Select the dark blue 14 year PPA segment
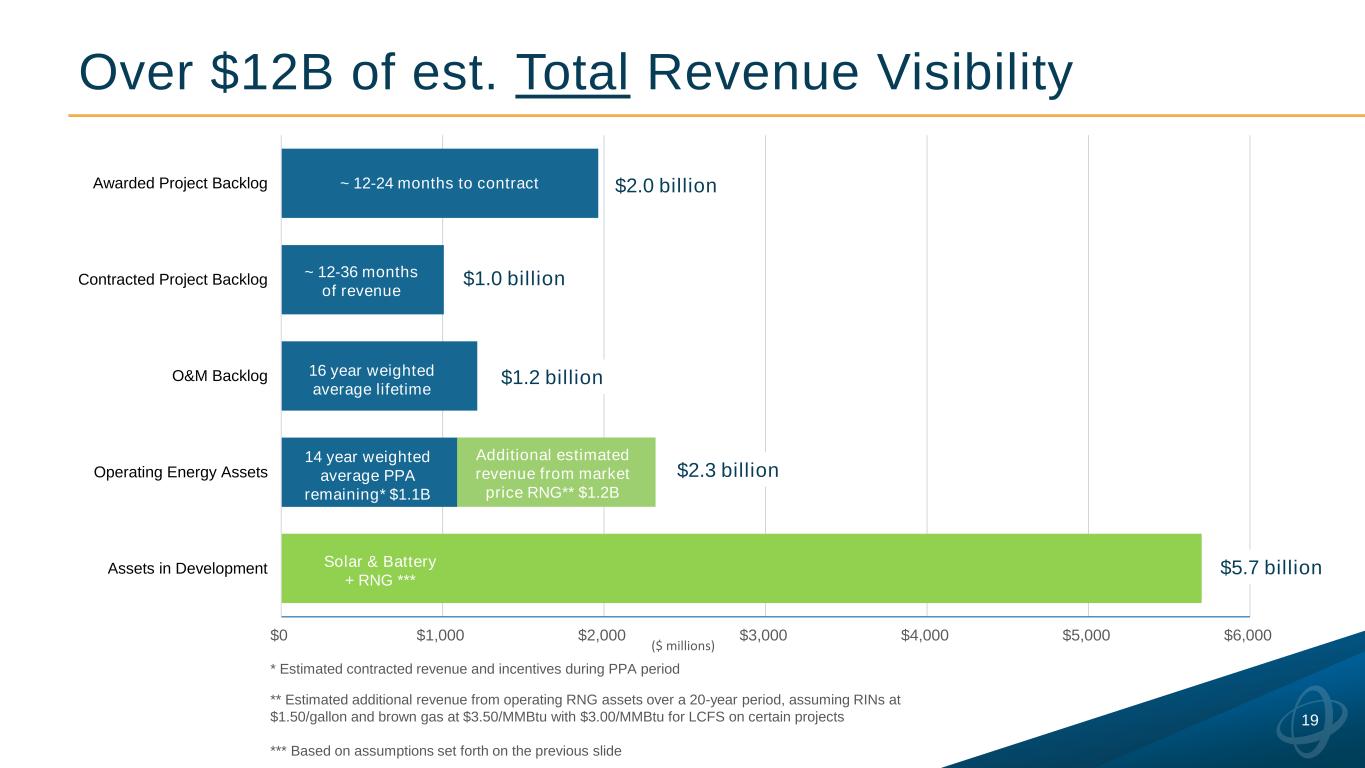The width and height of the screenshot is (1365, 768). (x=368, y=472)
